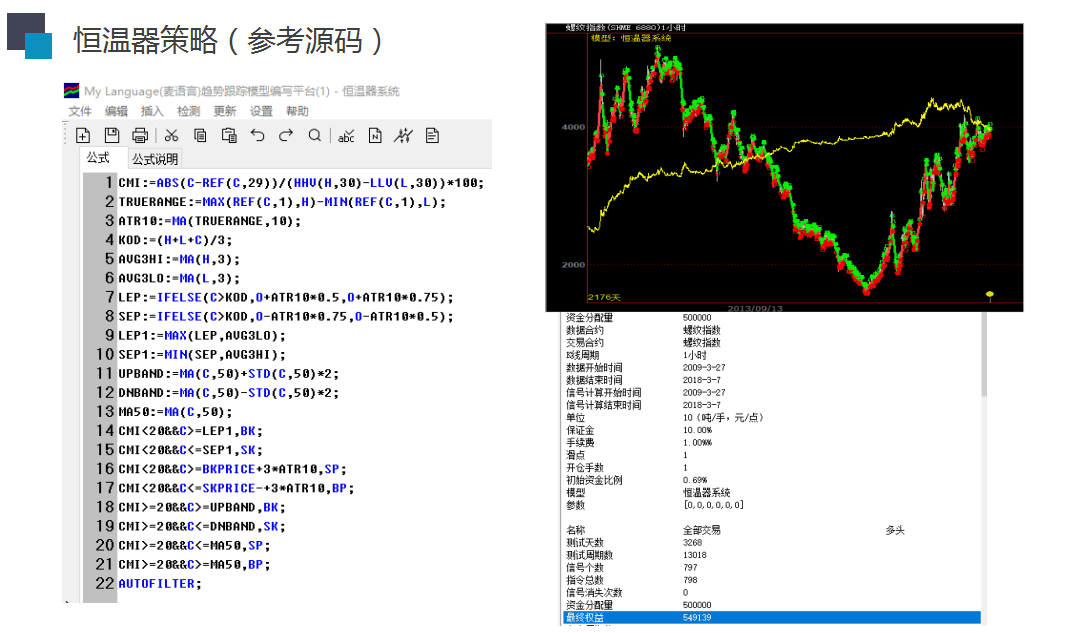The width and height of the screenshot is (1081, 633).
Task: Click code line 7 defining LEP
Action: [x=286, y=297]
